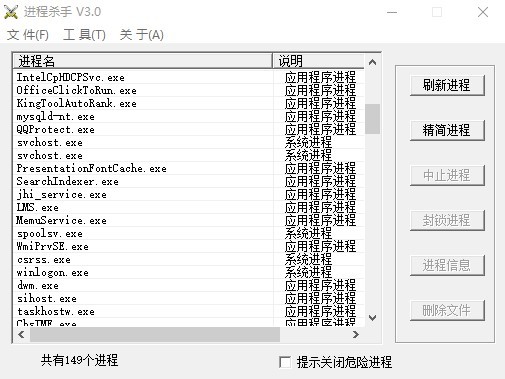Image resolution: width=505 pixels, height=379 pixels.
Task: Click the 删除文件 button
Action: pyautogui.click(x=447, y=310)
